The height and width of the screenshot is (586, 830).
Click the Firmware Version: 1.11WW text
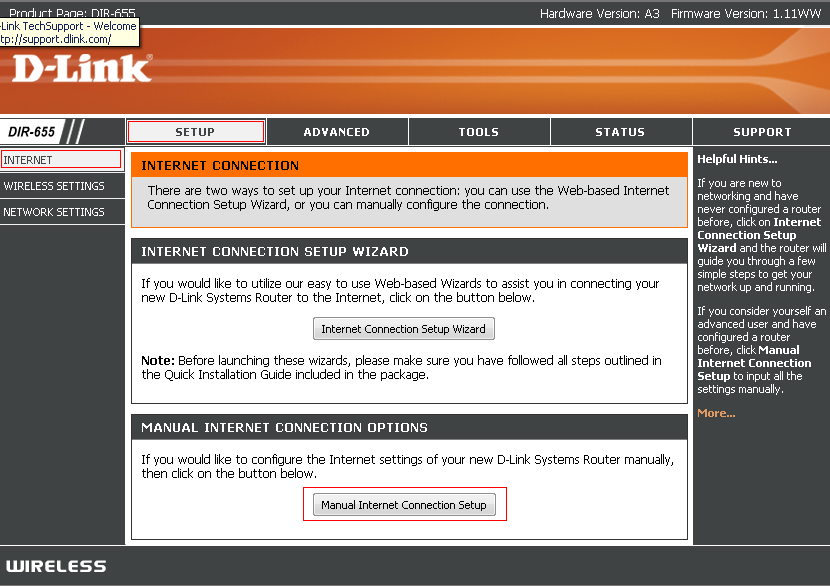746,14
